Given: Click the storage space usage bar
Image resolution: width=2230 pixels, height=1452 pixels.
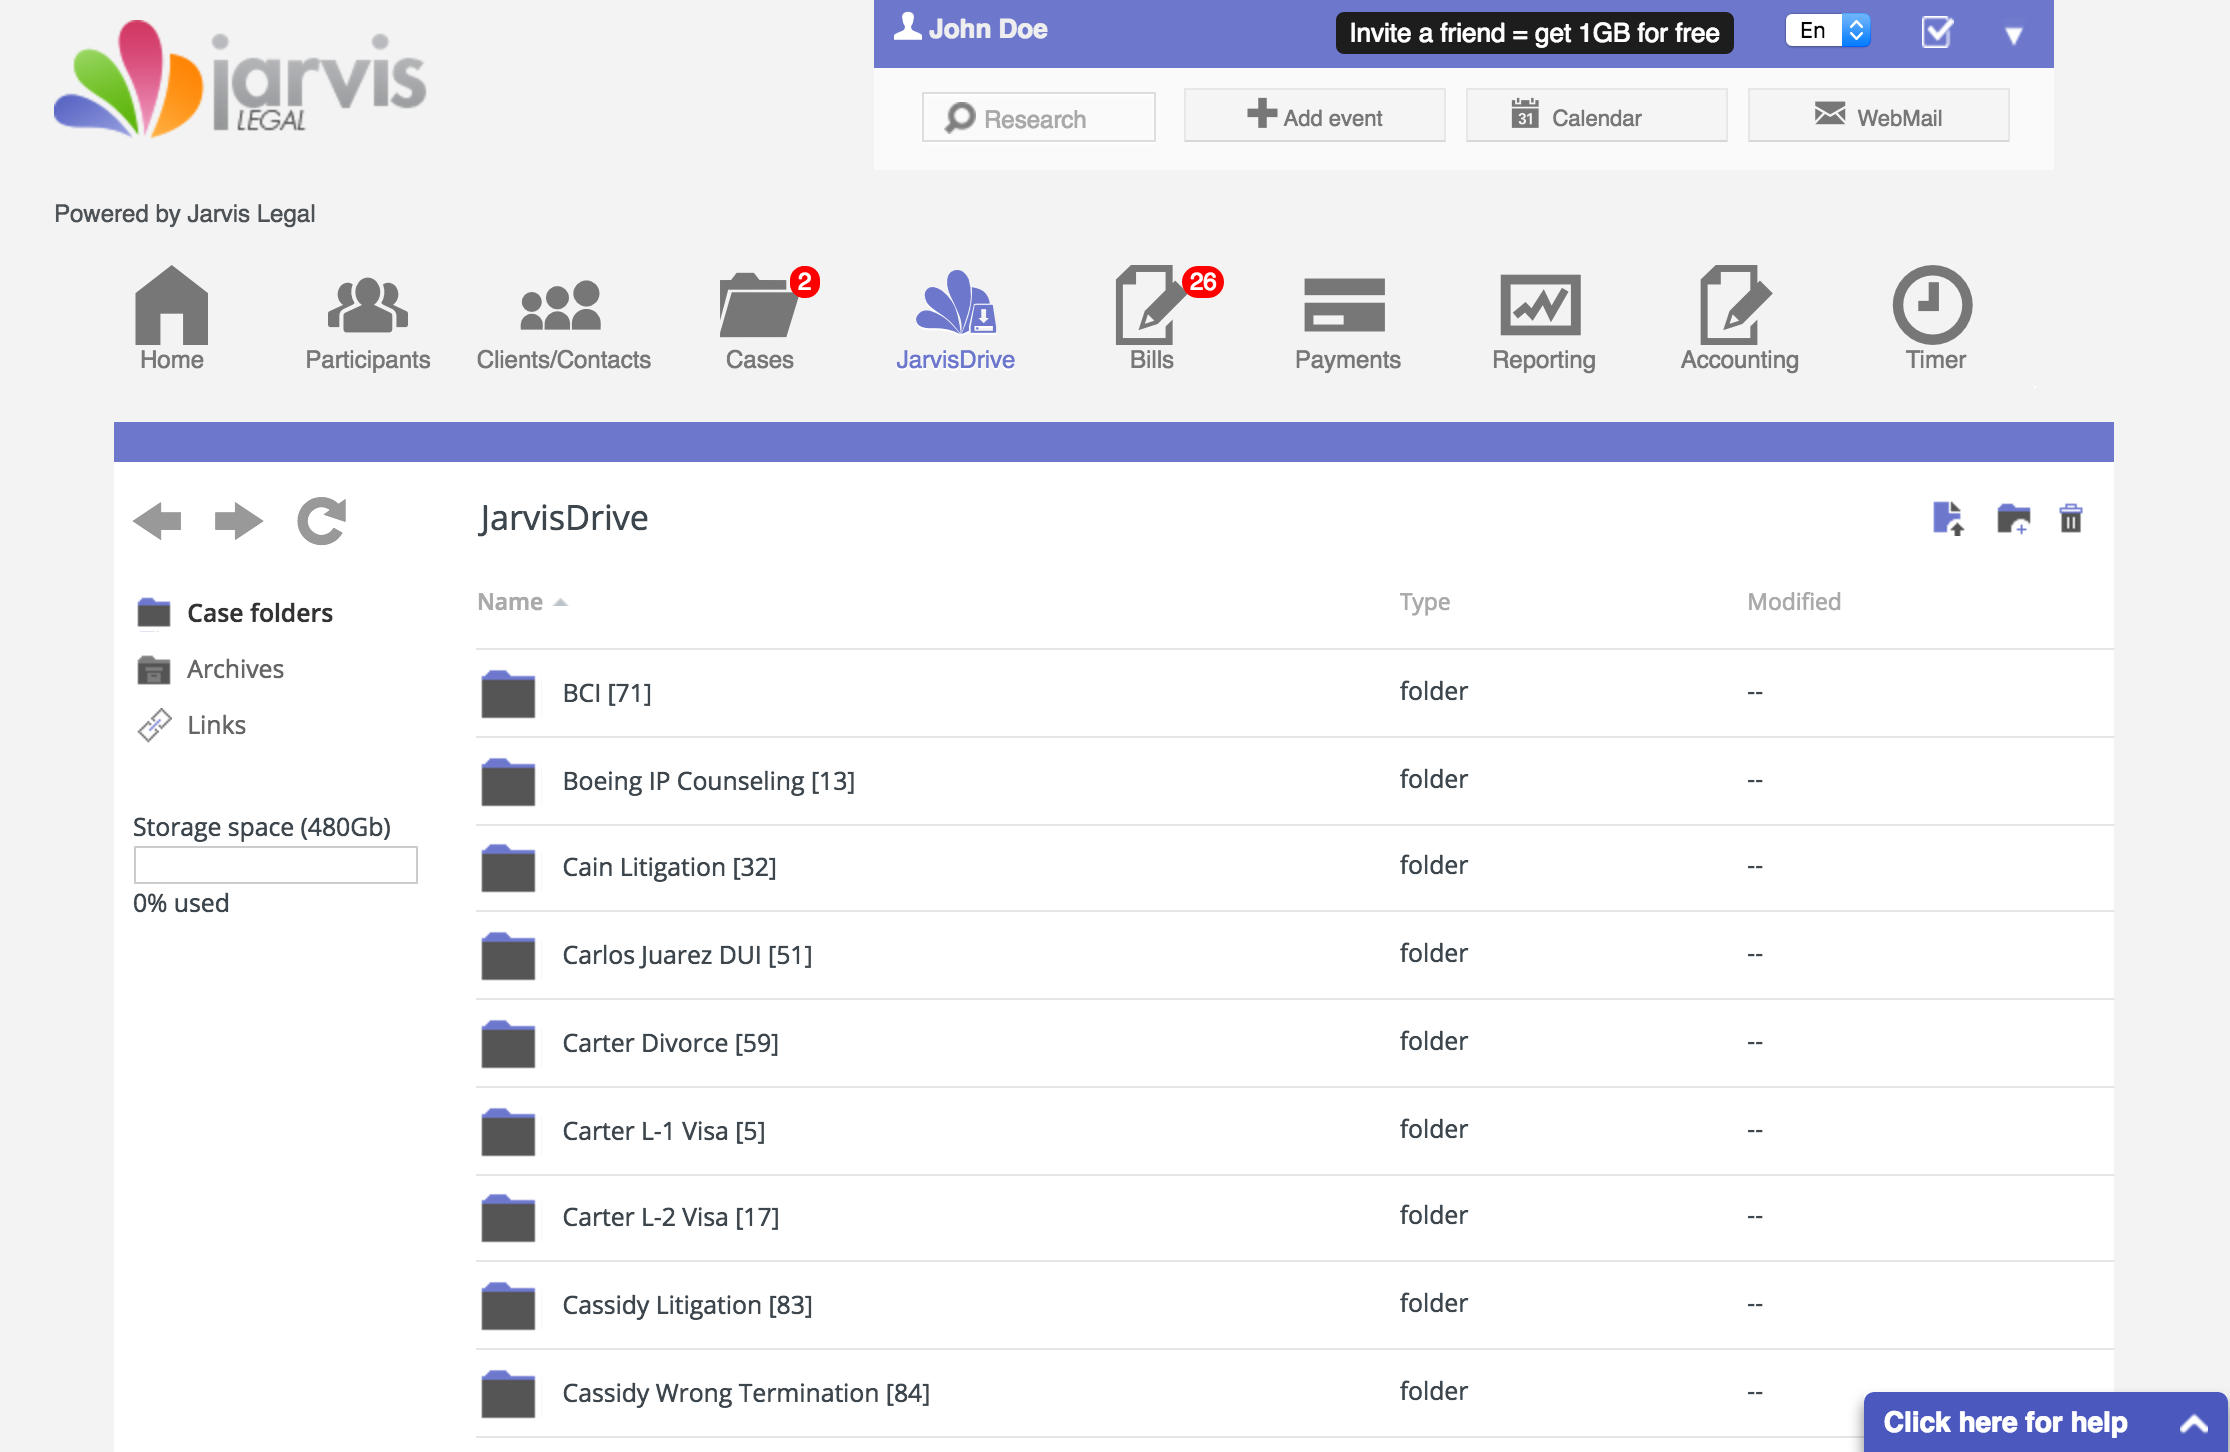Looking at the screenshot, I should (x=275, y=865).
